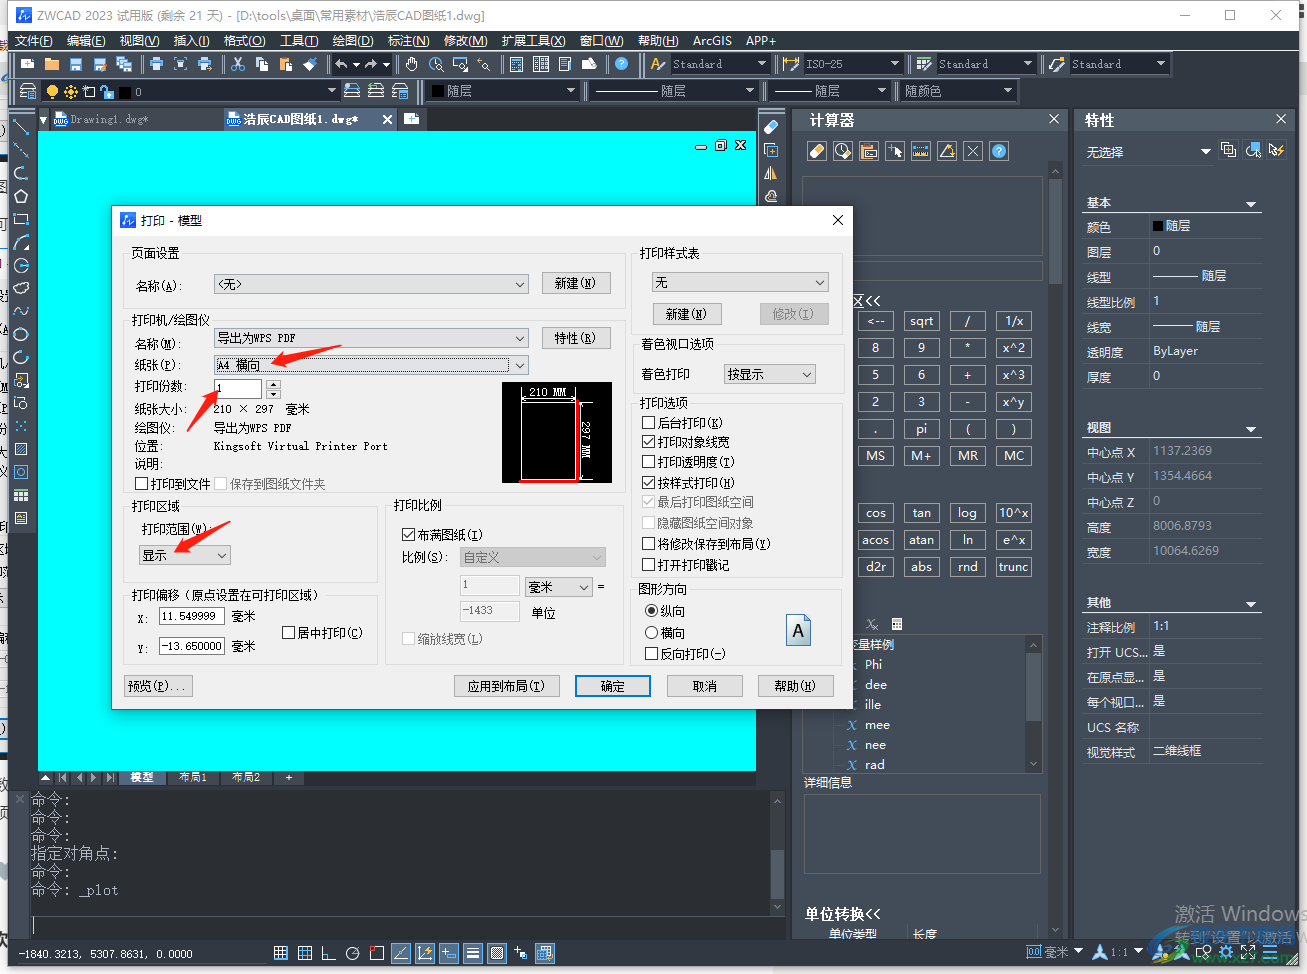Enable Plot to file checkbox
Image resolution: width=1307 pixels, height=974 pixels.
141,484
